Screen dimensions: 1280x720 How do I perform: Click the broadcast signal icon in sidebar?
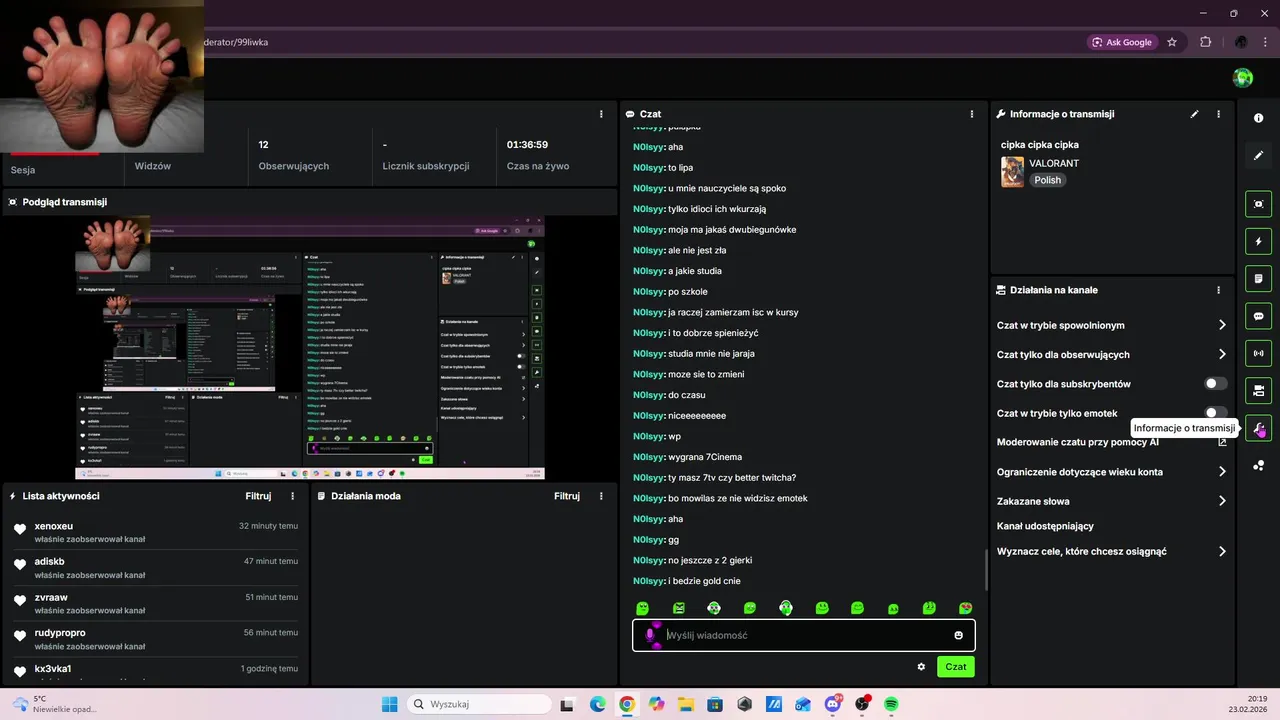pyautogui.click(x=1258, y=353)
